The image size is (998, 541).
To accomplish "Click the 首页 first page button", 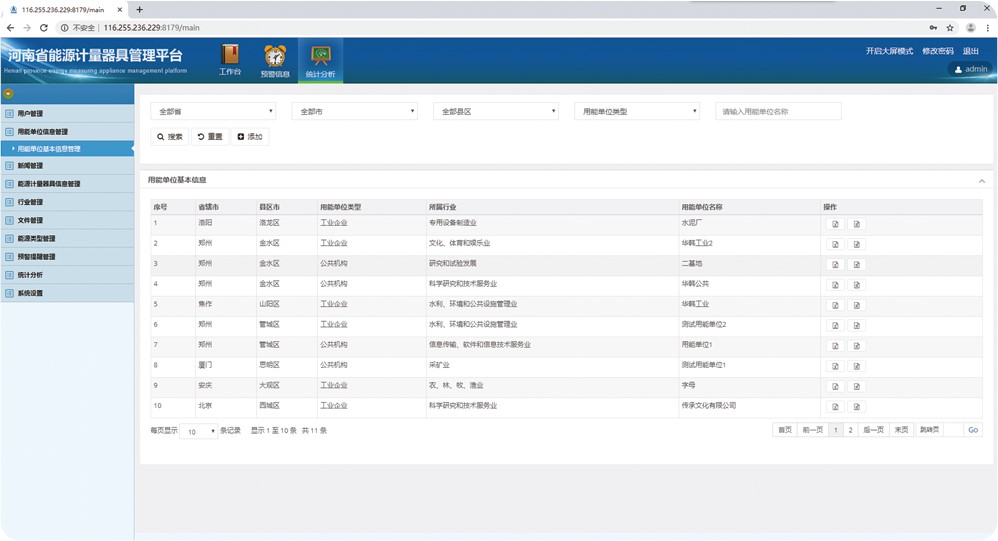I will [785, 430].
